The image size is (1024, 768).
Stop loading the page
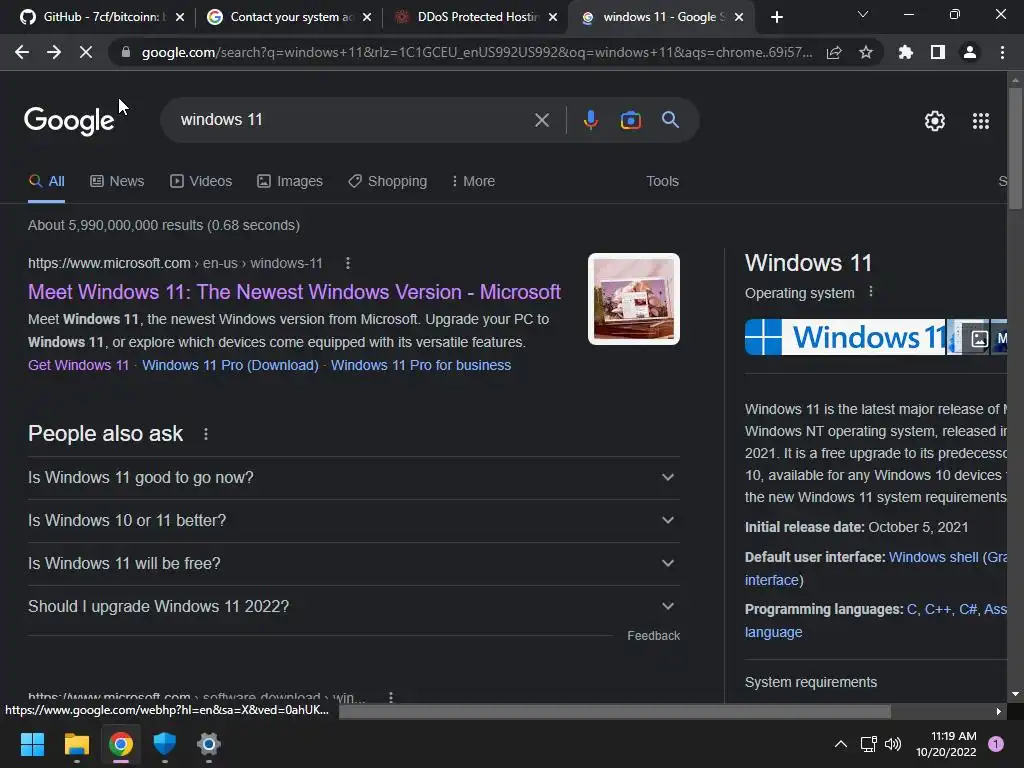86,52
